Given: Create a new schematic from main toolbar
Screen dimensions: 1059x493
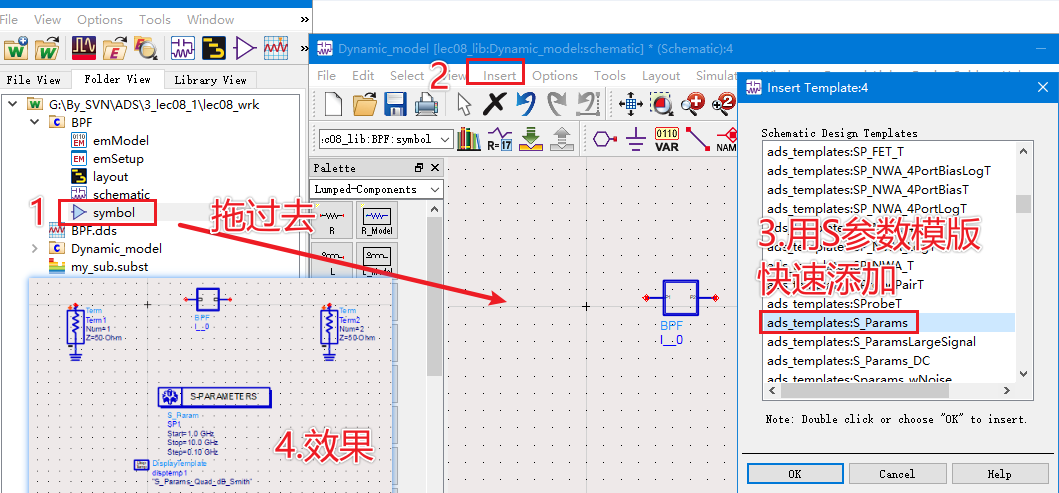Looking at the screenshot, I should click(x=182, y=49).
